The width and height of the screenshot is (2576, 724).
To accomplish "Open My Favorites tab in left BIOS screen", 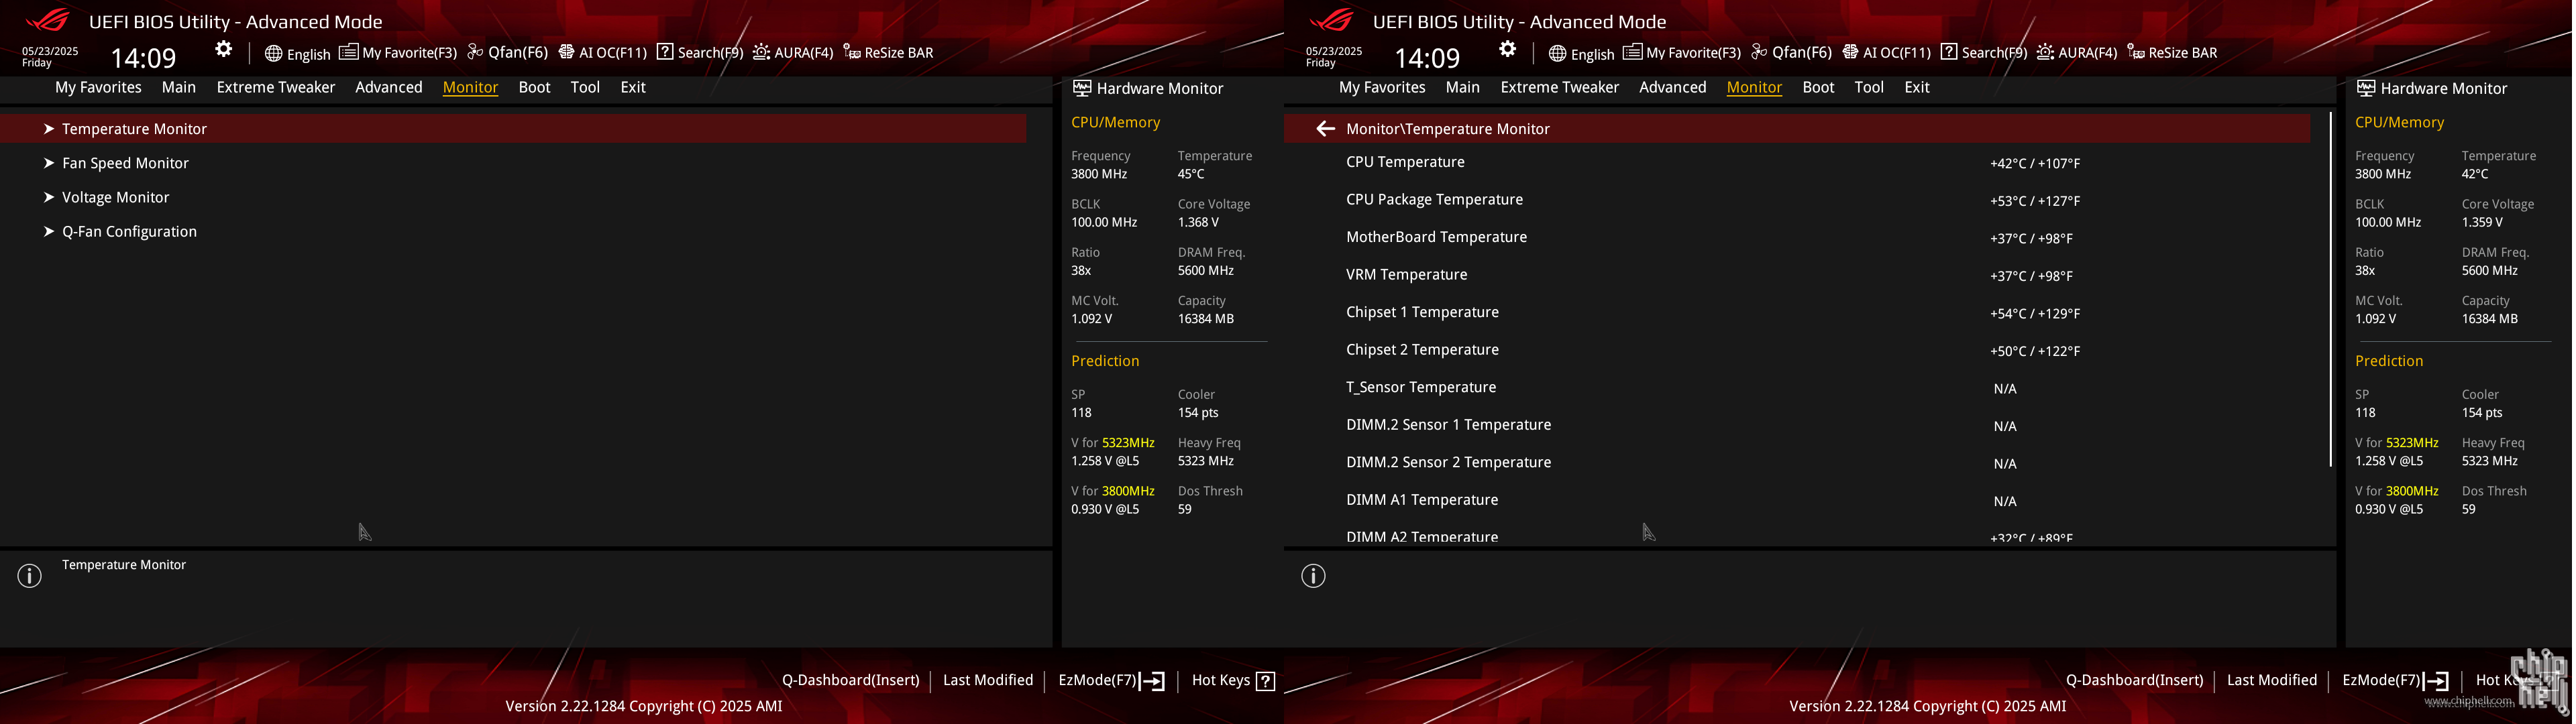I will (x=98, y=87).
